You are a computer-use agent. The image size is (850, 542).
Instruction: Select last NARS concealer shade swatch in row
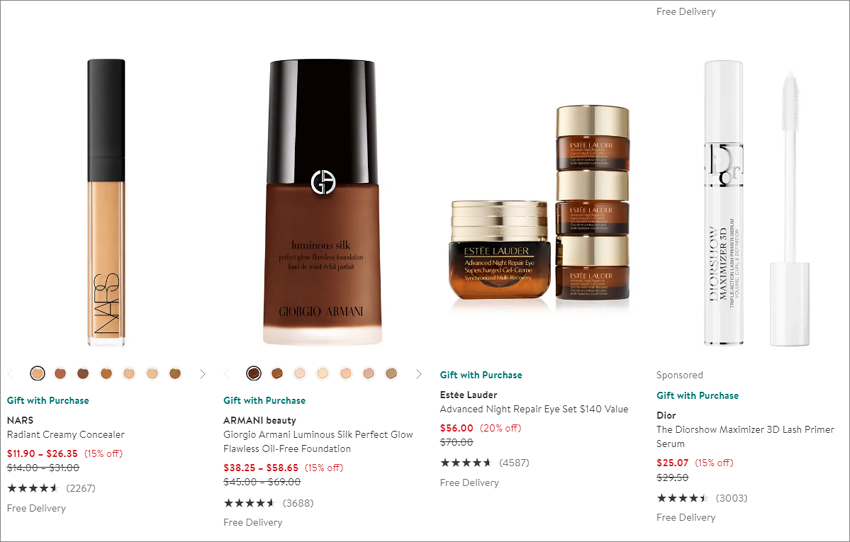pos(175,373)
